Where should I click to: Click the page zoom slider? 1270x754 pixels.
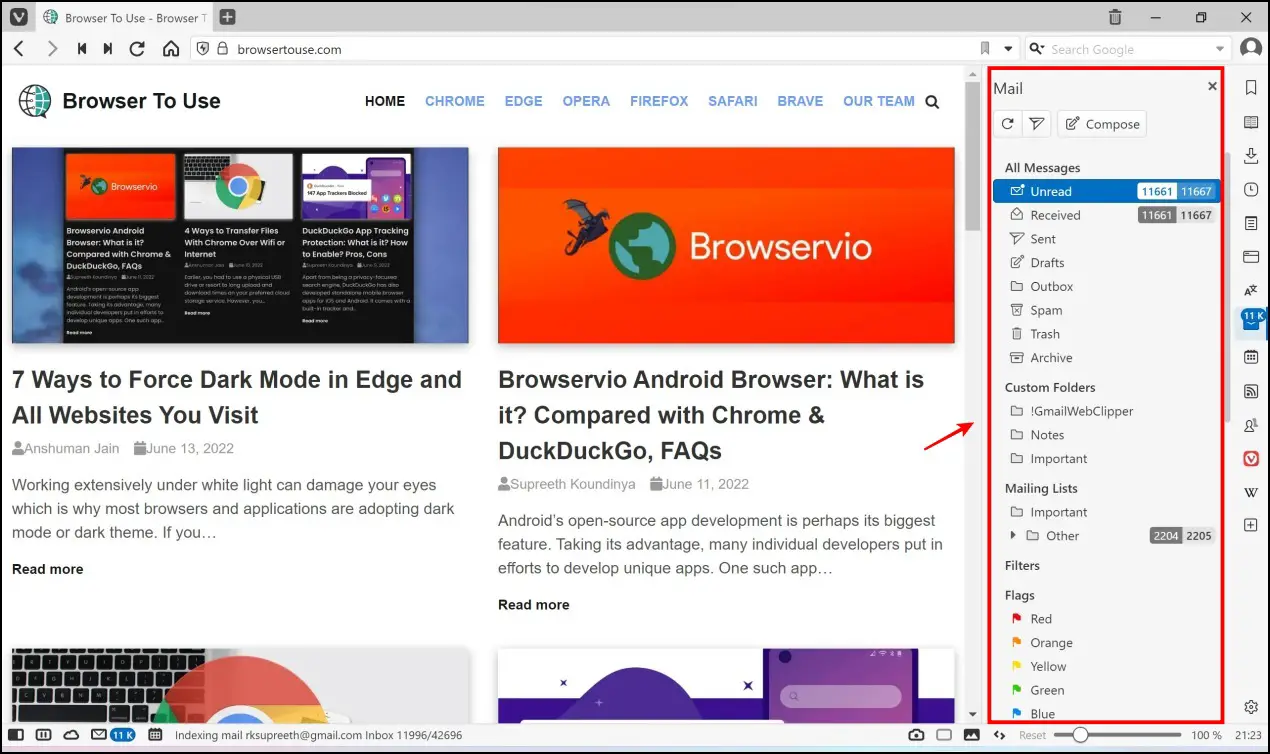(x=1118, y=735)
